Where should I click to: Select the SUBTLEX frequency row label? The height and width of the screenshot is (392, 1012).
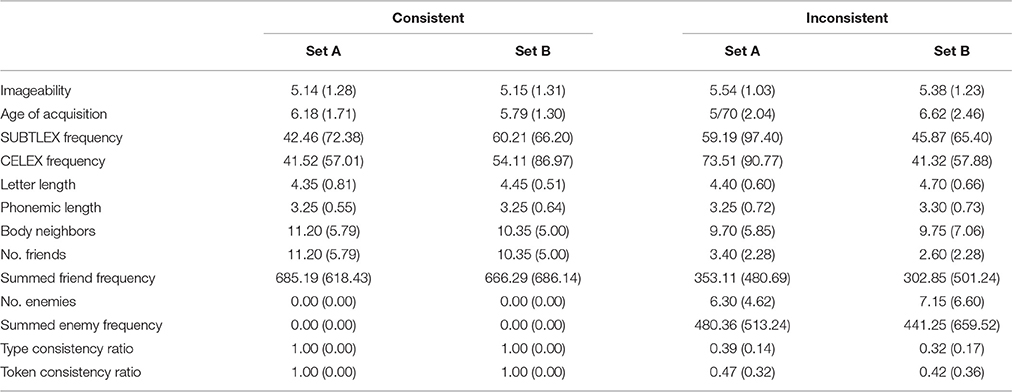[61, 138]
